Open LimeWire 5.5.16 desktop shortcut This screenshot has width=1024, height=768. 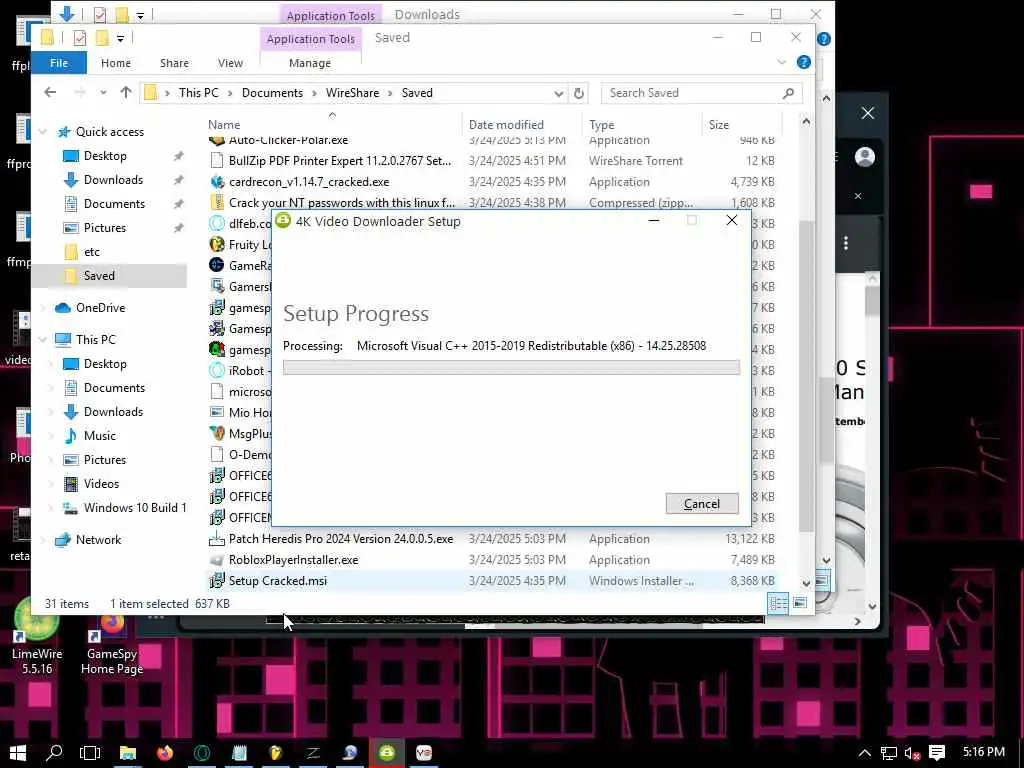pyautogui.click(x=37, y=637)
